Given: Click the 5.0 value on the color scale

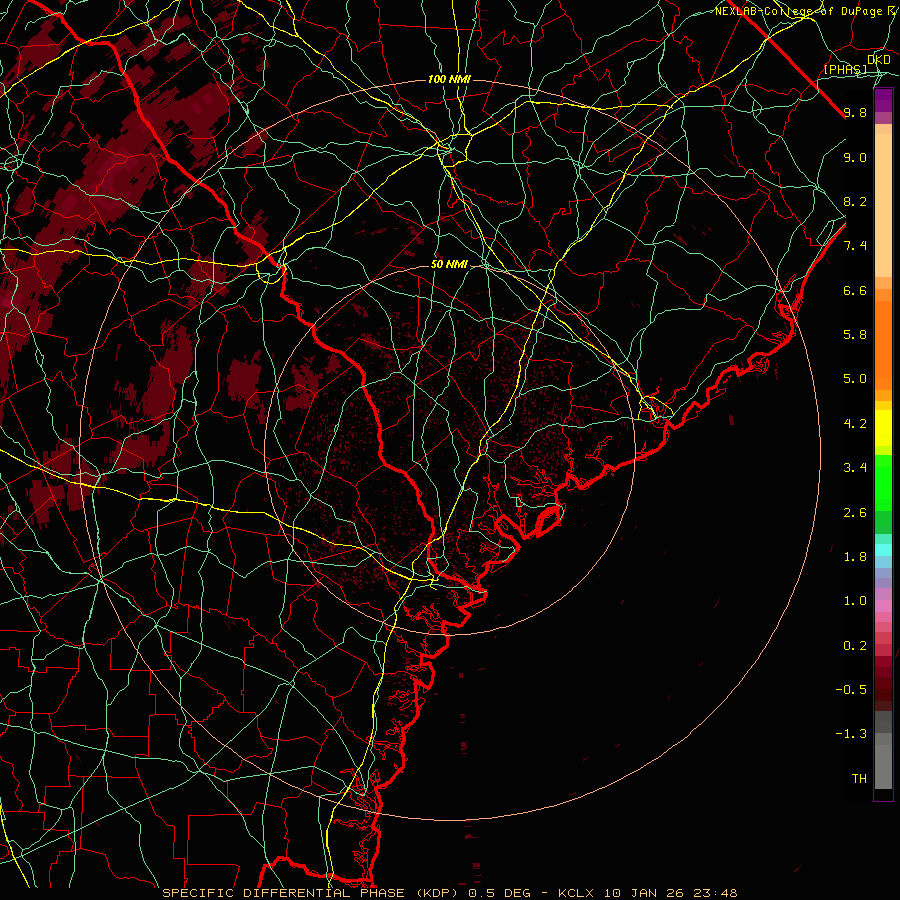Looking at the screenshot, I should pos(855,379).
